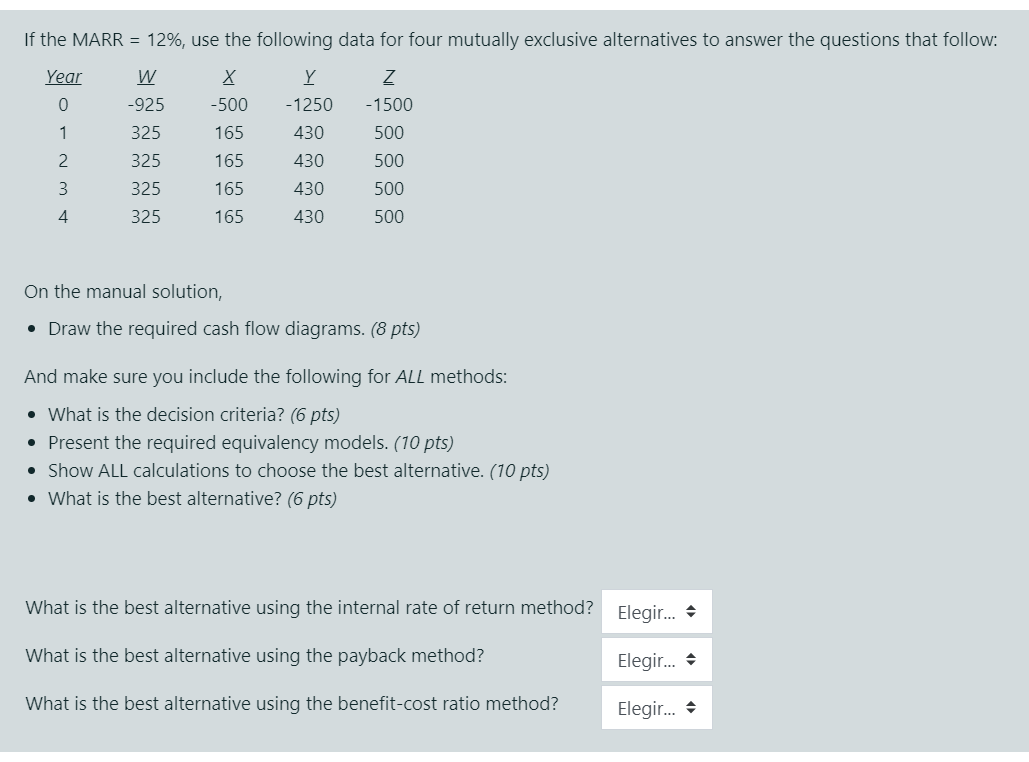The image size is (1029, 762).
Task: Click the 430 value for year 1
Action: [x=308, y=132]
